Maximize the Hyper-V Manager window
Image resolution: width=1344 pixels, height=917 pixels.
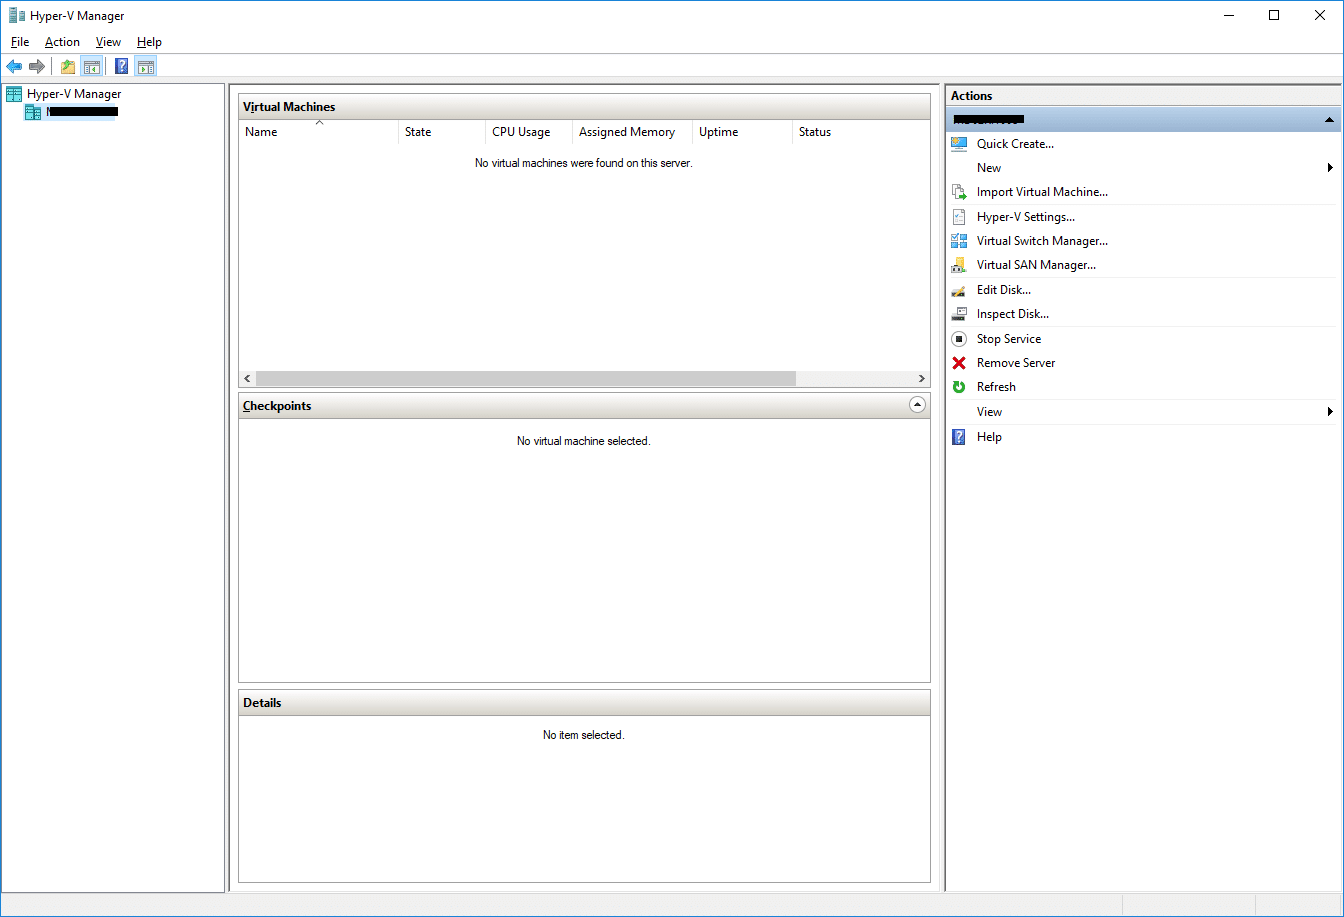coord(1274,15)
